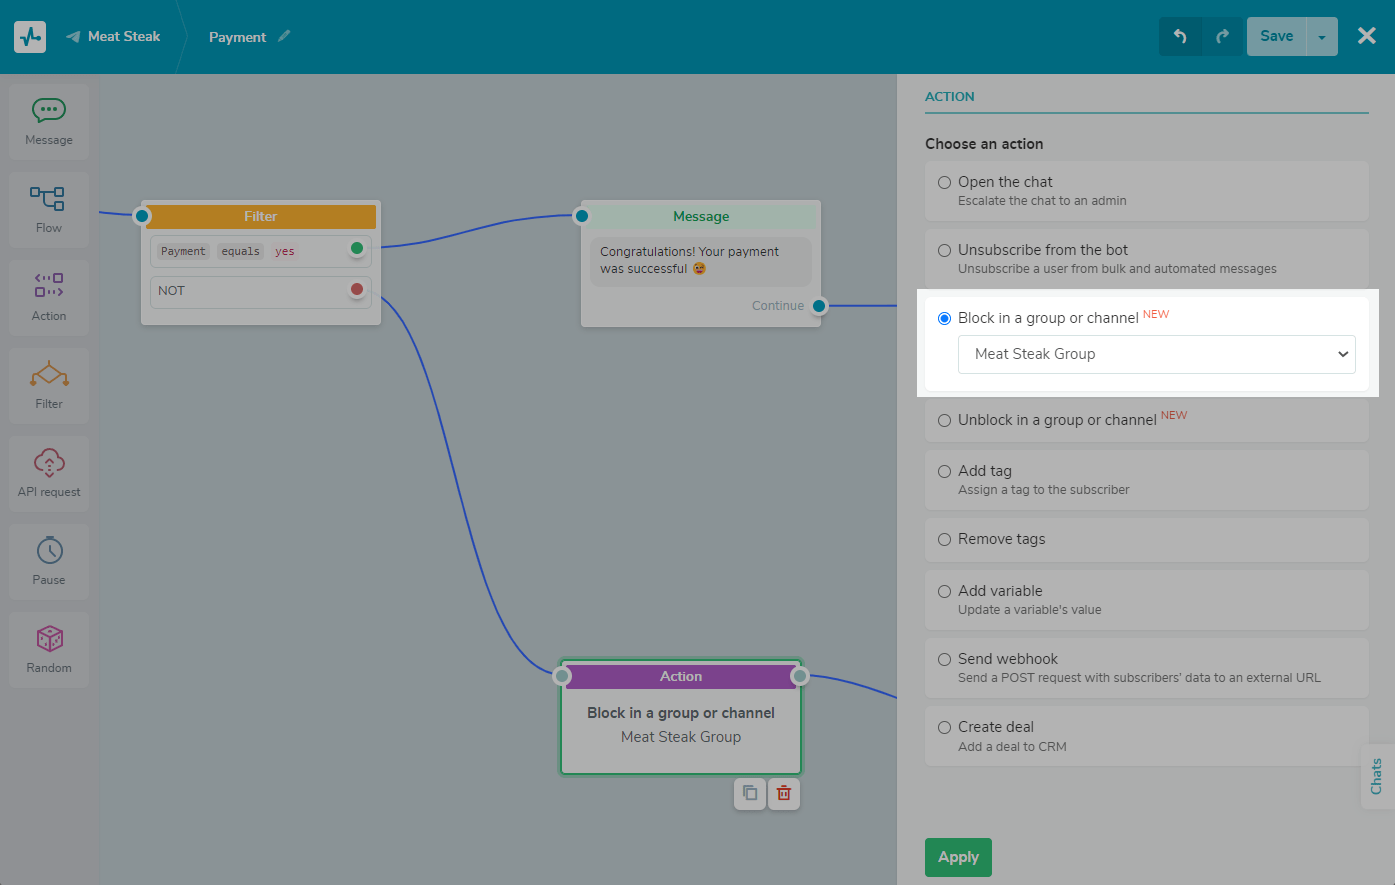Click the red NOT output connector dot
This screenshot has width=1395, height=885.
pyautogui.click(x=357, y=290)
